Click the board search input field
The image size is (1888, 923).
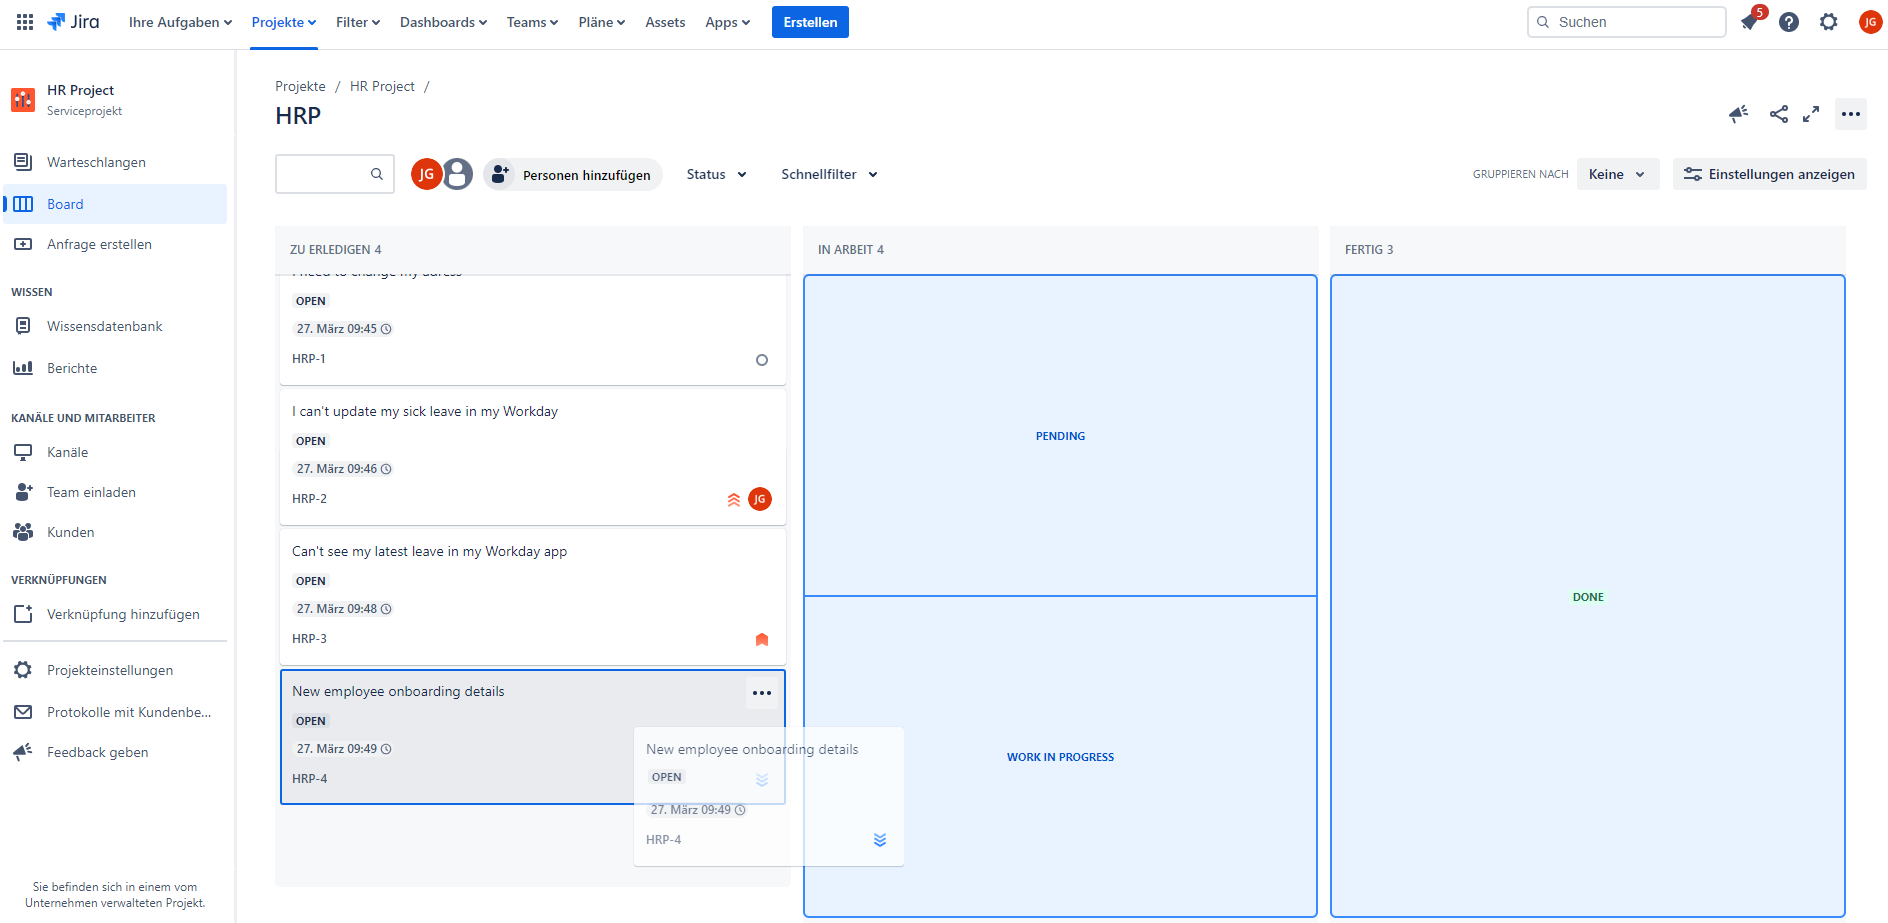pyautogui.click(x=324, y=174)
